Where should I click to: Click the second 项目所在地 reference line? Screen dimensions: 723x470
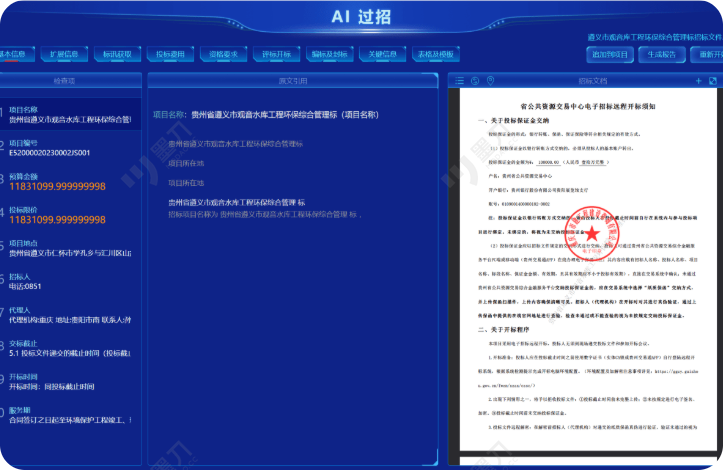pyautogui.click(x=186, y=183)
